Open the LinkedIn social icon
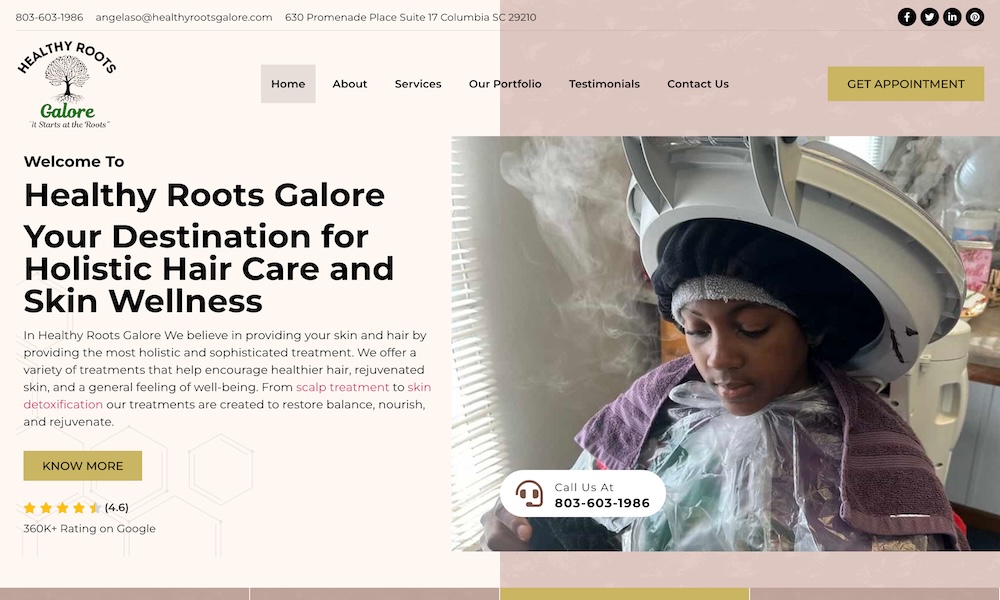The height and width of the screenshot is (600, 1000). point(952,17)
